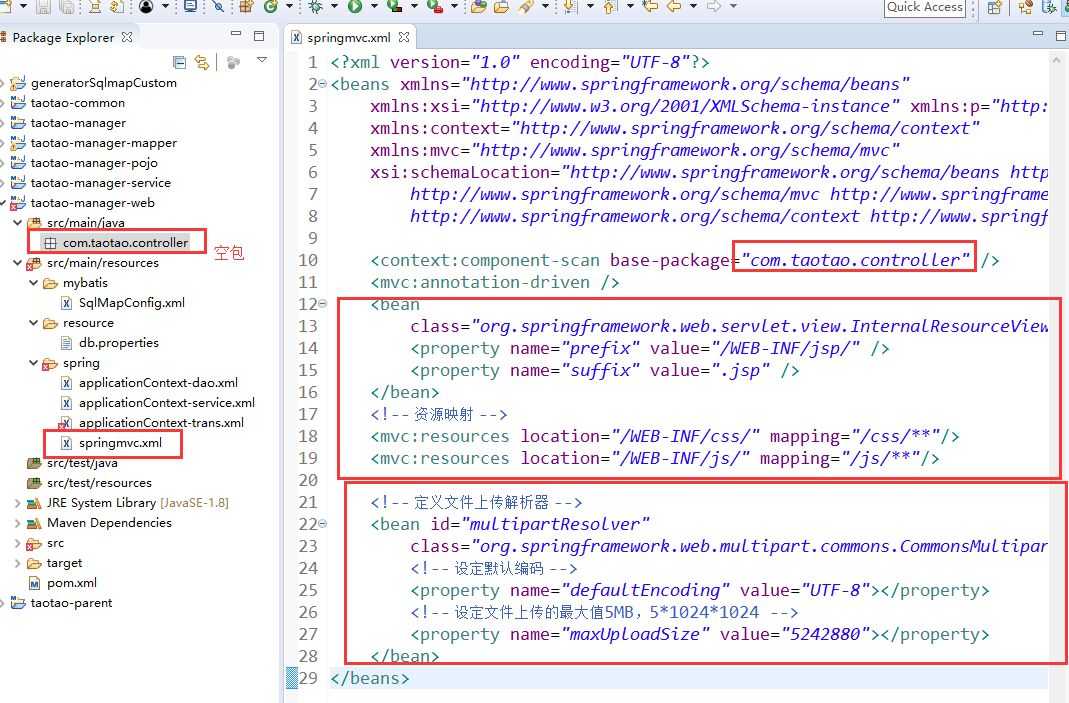Select the taotao-manager-pojo project
The image size is (1069, 703).
tap(94, 163)
